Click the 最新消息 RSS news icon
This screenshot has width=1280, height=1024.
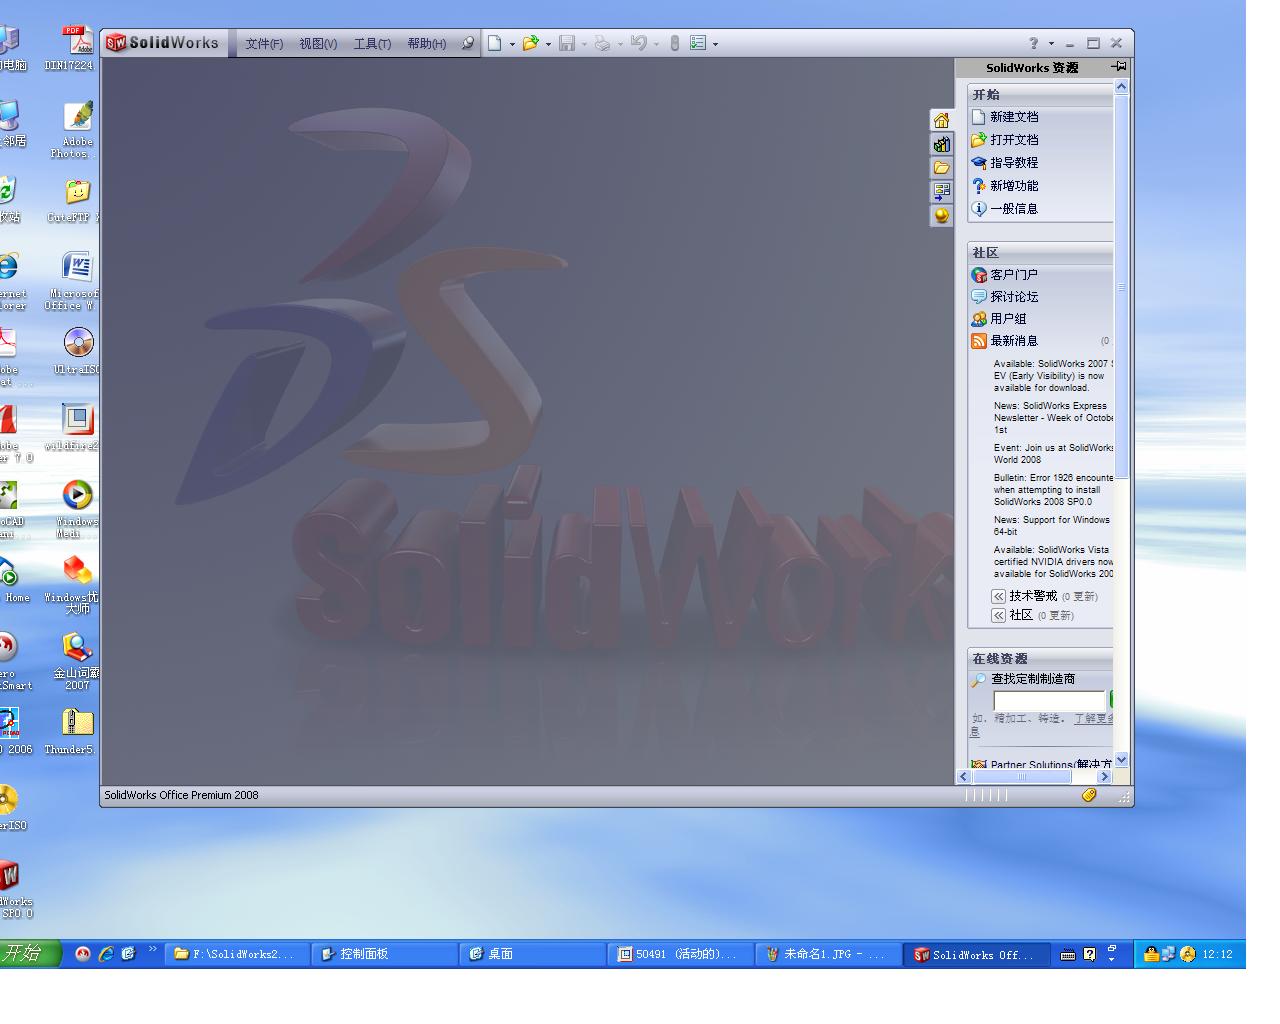[979, 341]
